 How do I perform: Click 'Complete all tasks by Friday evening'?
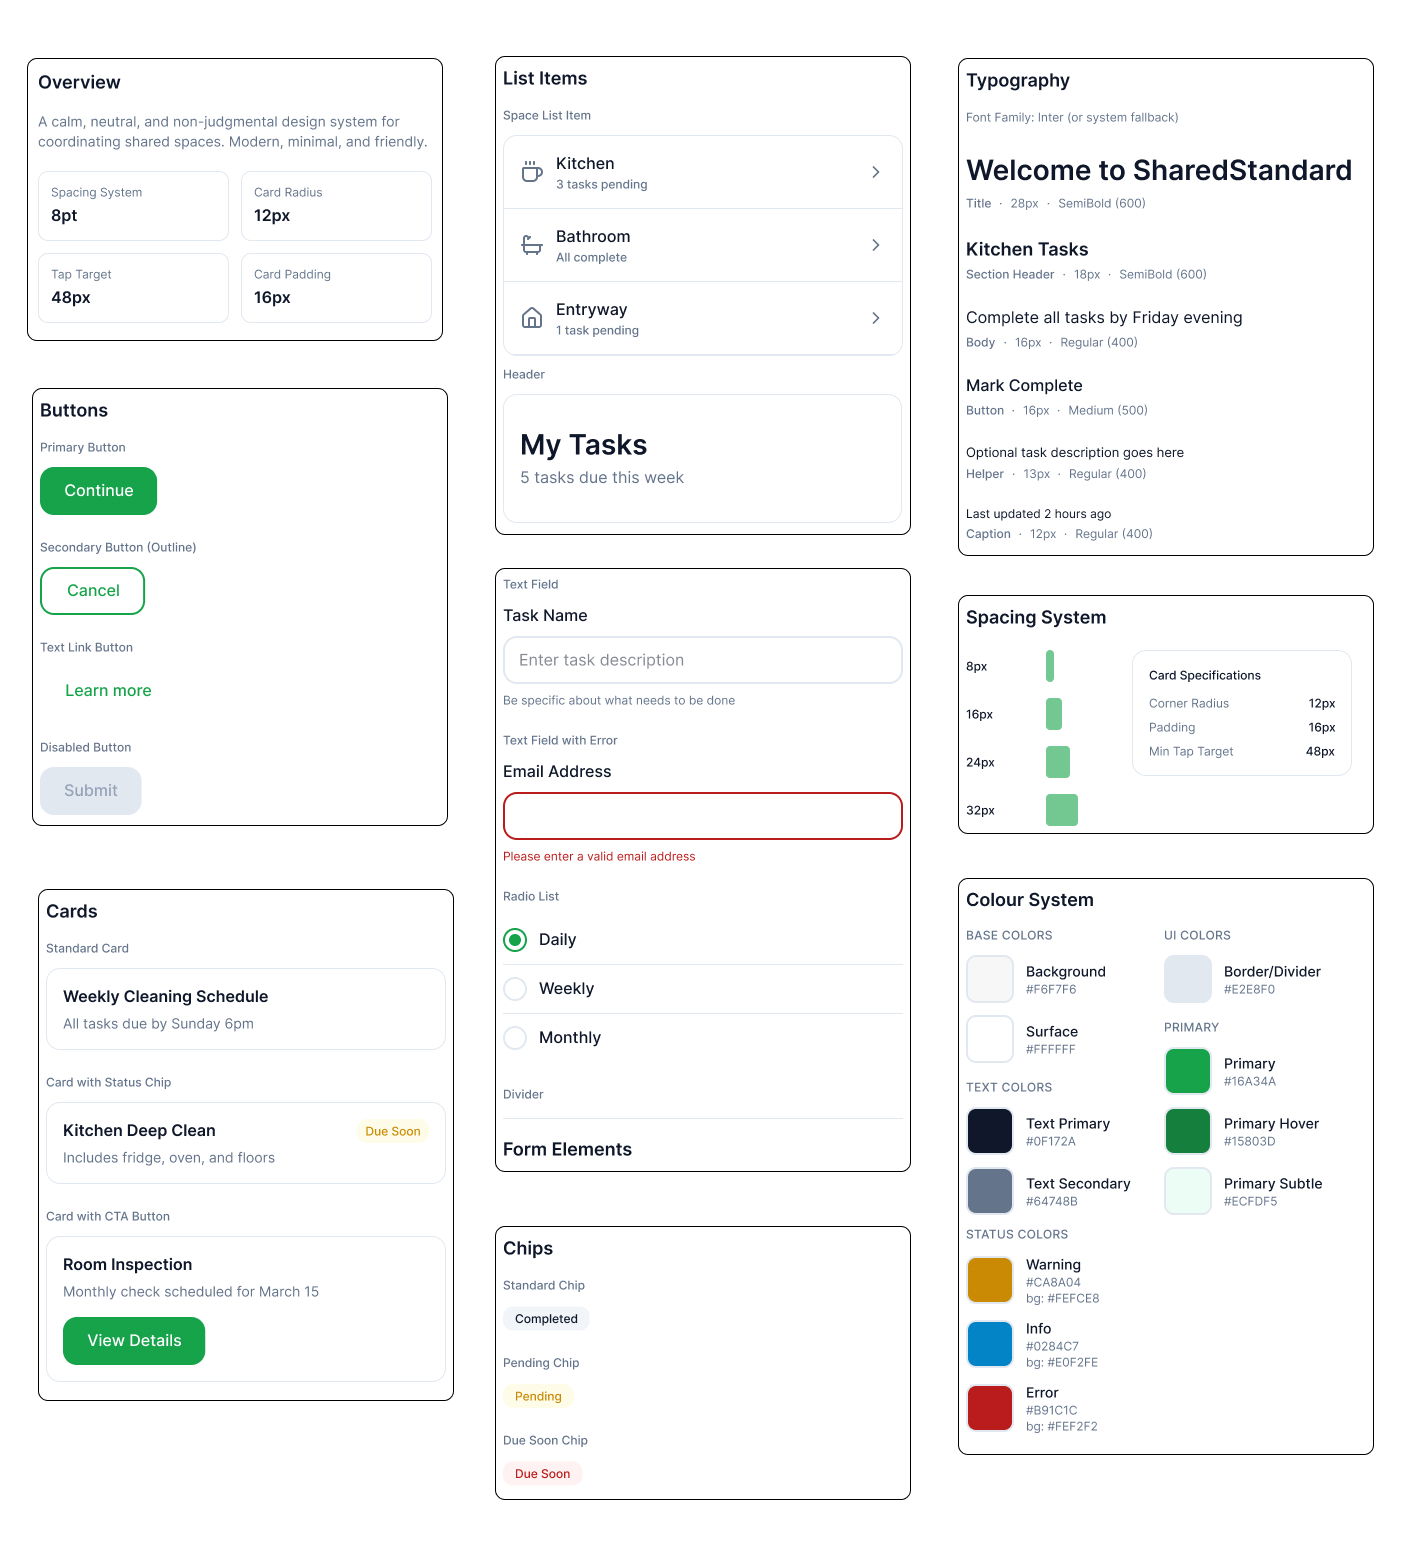tap(1104, 318)
